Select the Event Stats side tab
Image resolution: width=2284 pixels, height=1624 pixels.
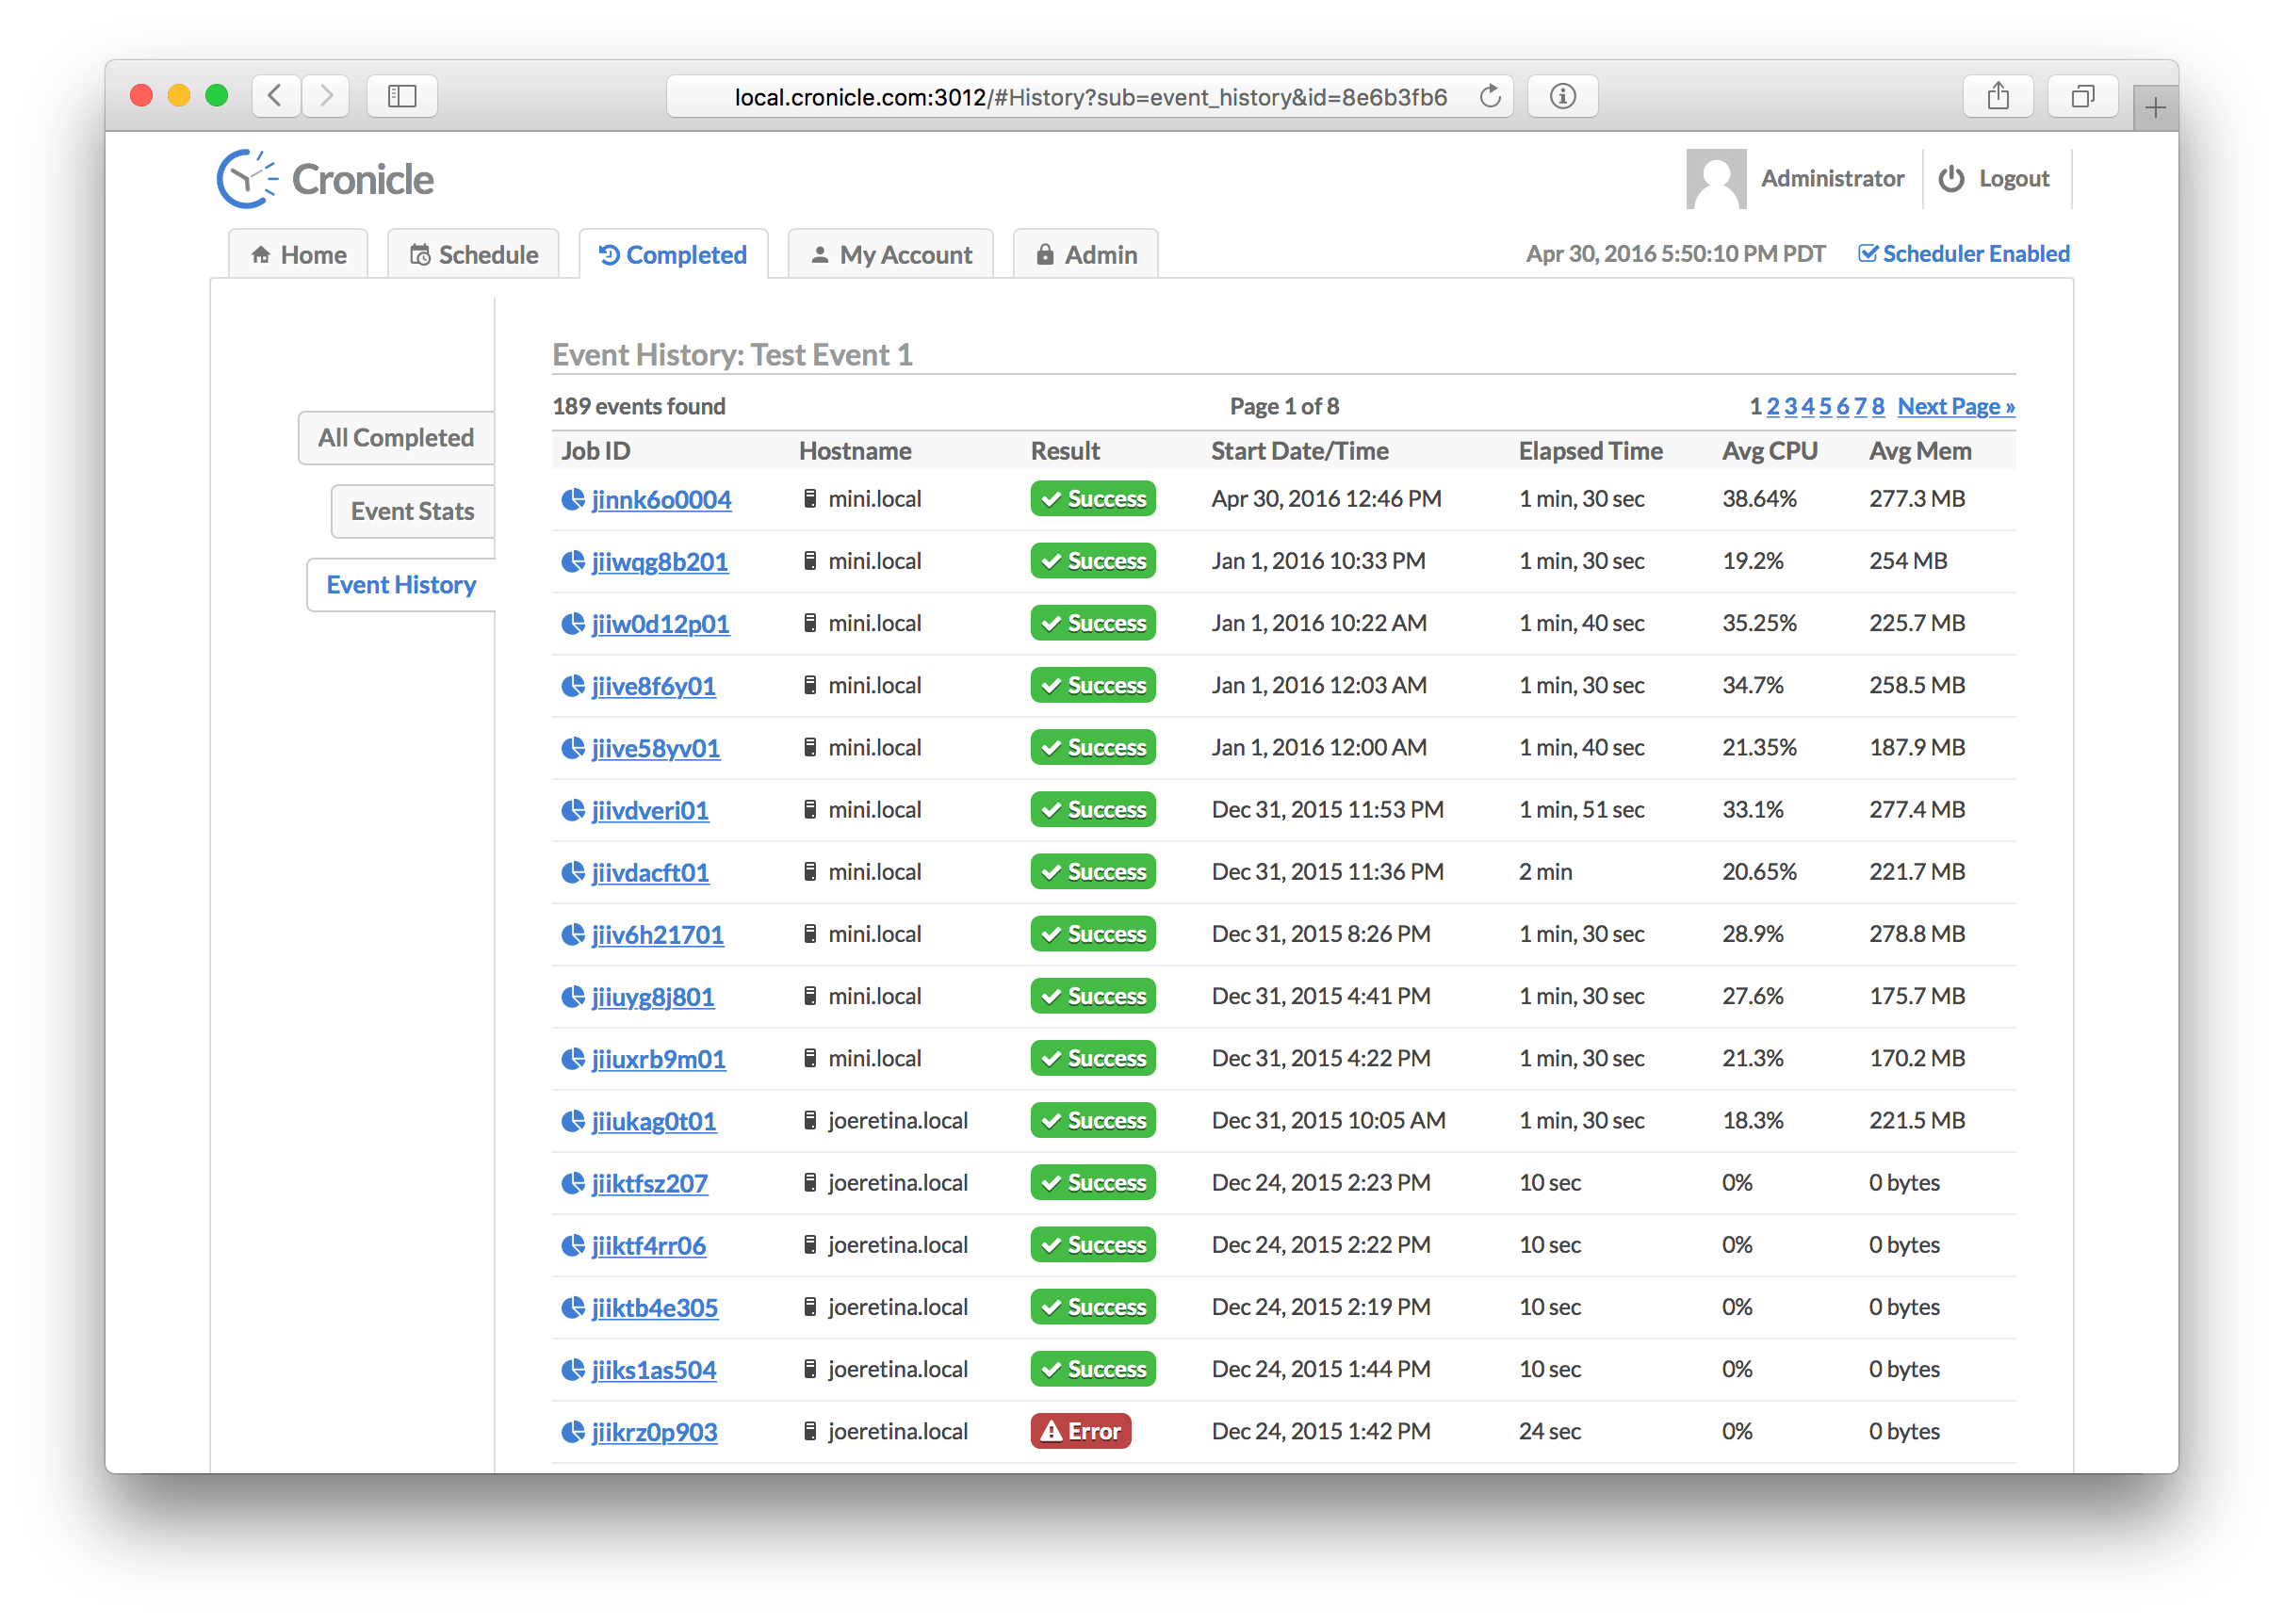point(412,511)
